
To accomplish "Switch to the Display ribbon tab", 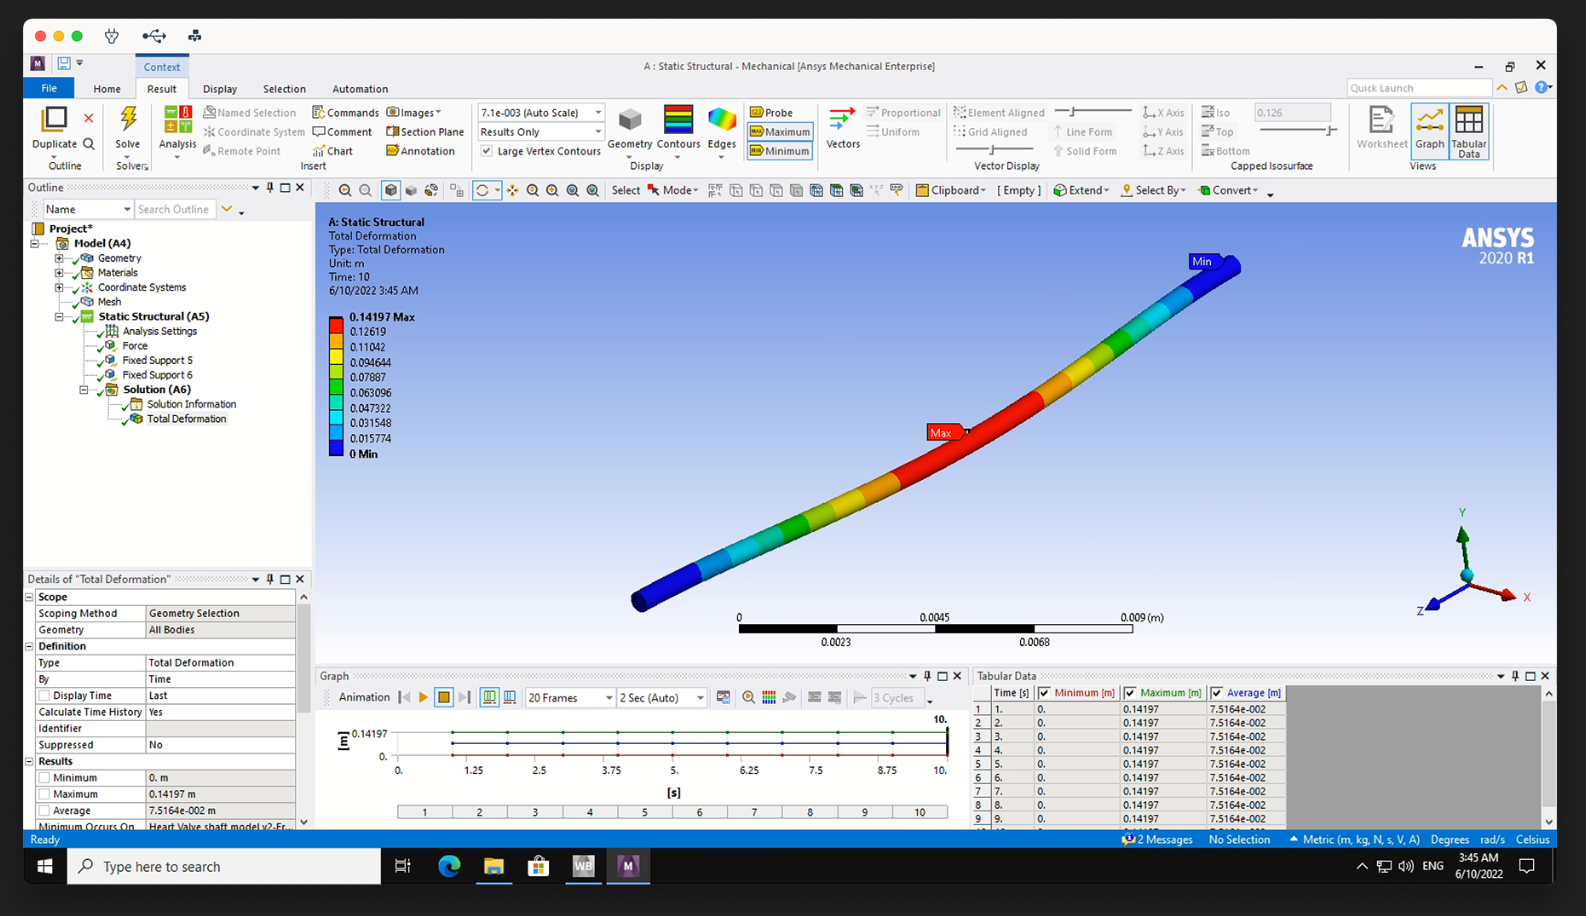I will tap(220, 89).
